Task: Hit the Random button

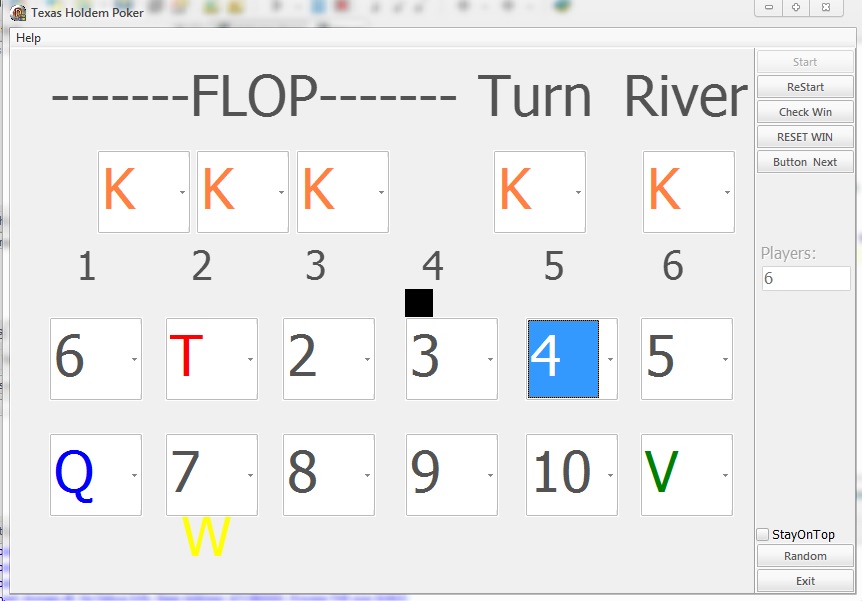Action: pos(805,556)
